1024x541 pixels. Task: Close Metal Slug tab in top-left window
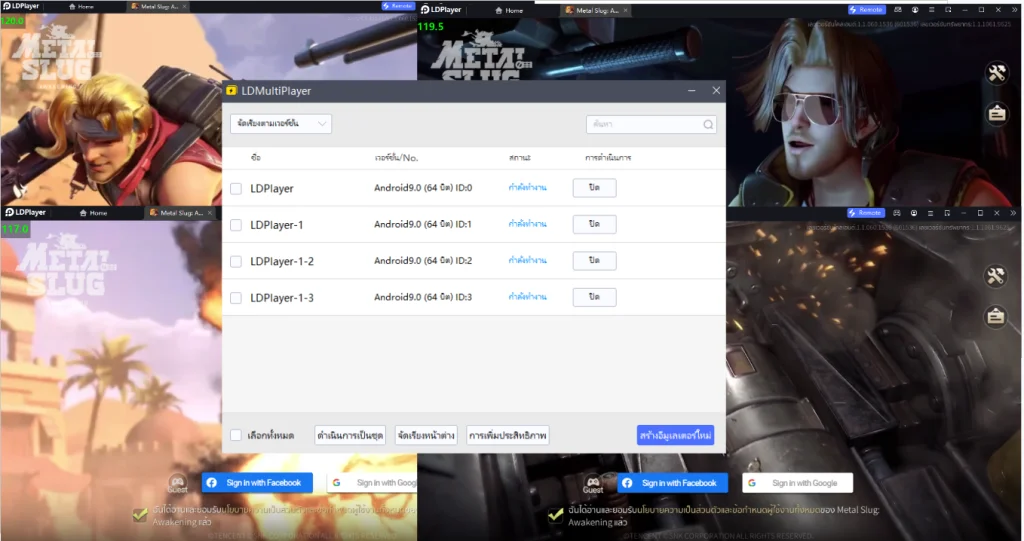pos(185,7)
